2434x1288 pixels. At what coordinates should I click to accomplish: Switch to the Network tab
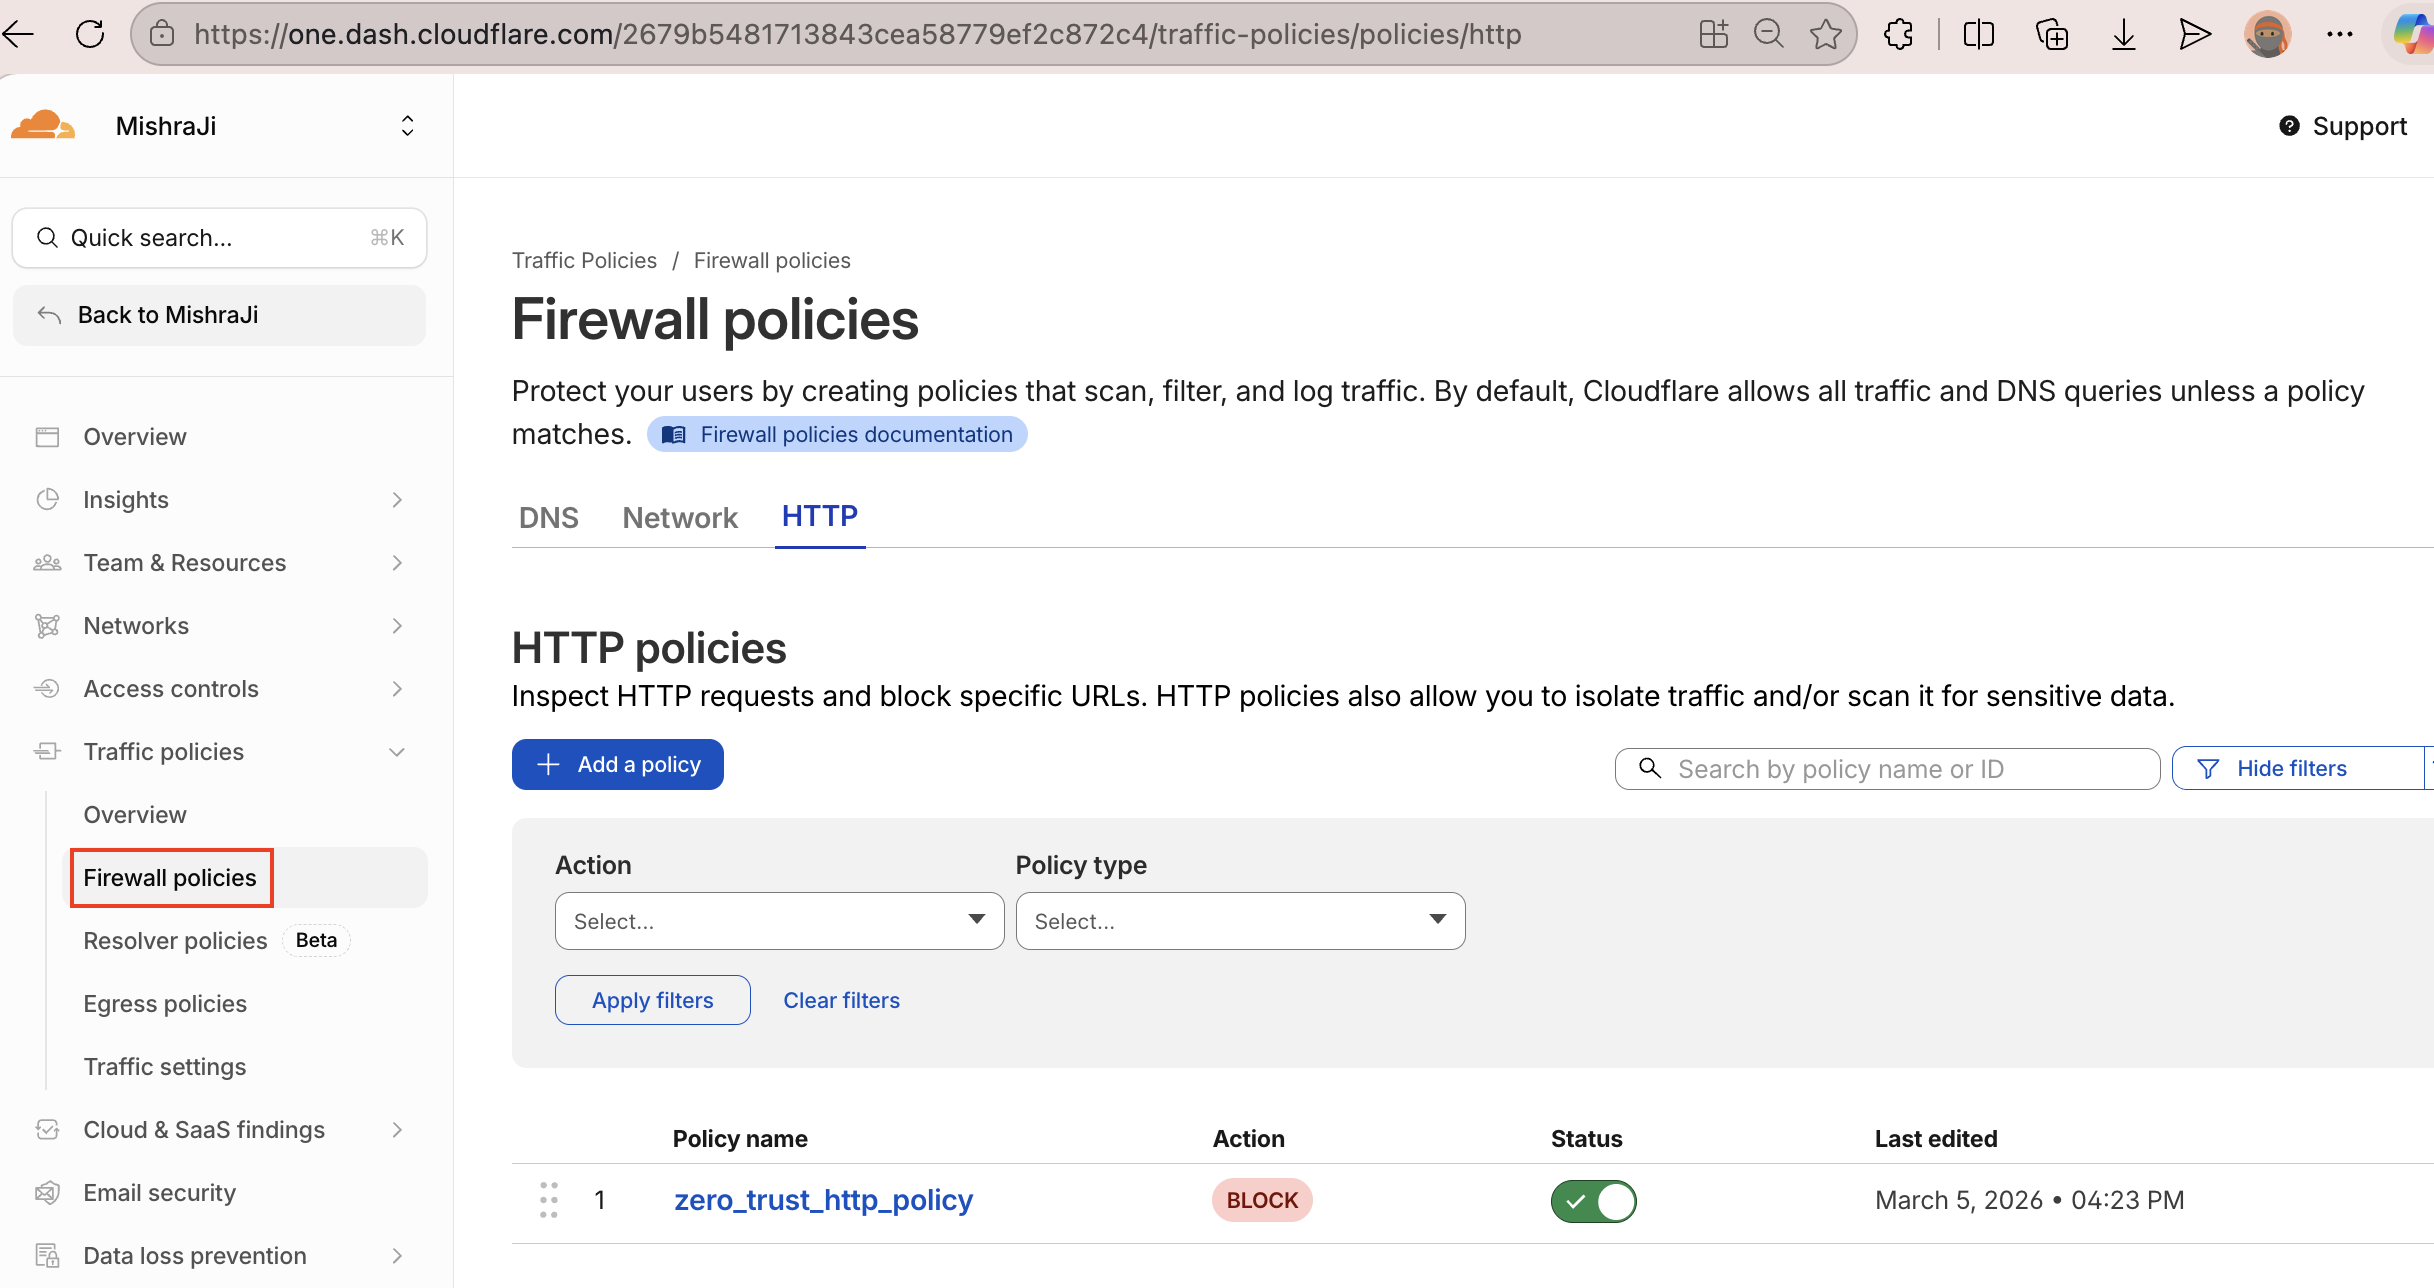click(x=680, y=517)
